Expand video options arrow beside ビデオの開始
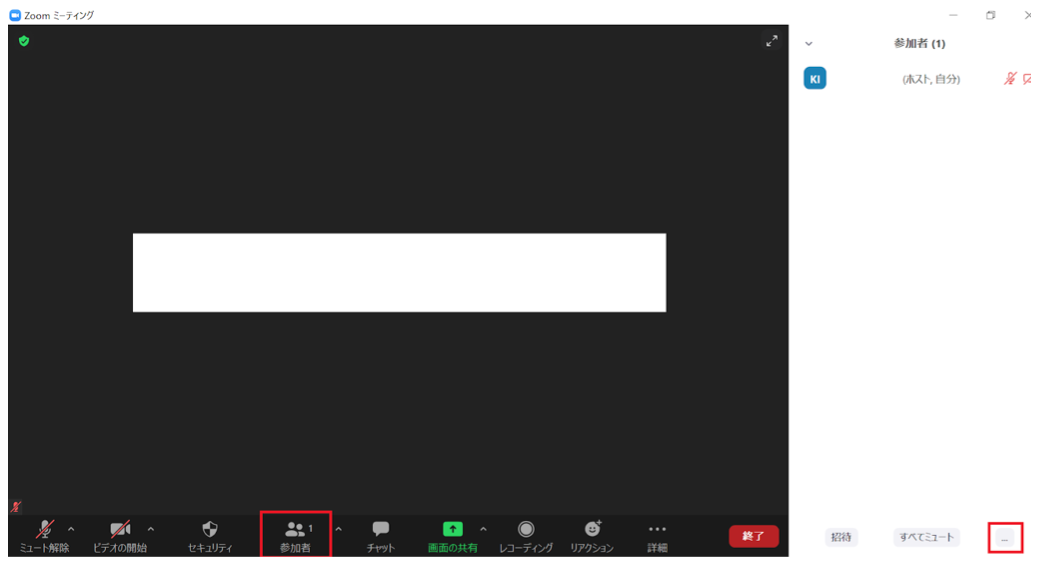The height and width of the screenshot is (568, 1058). point(151,528)
